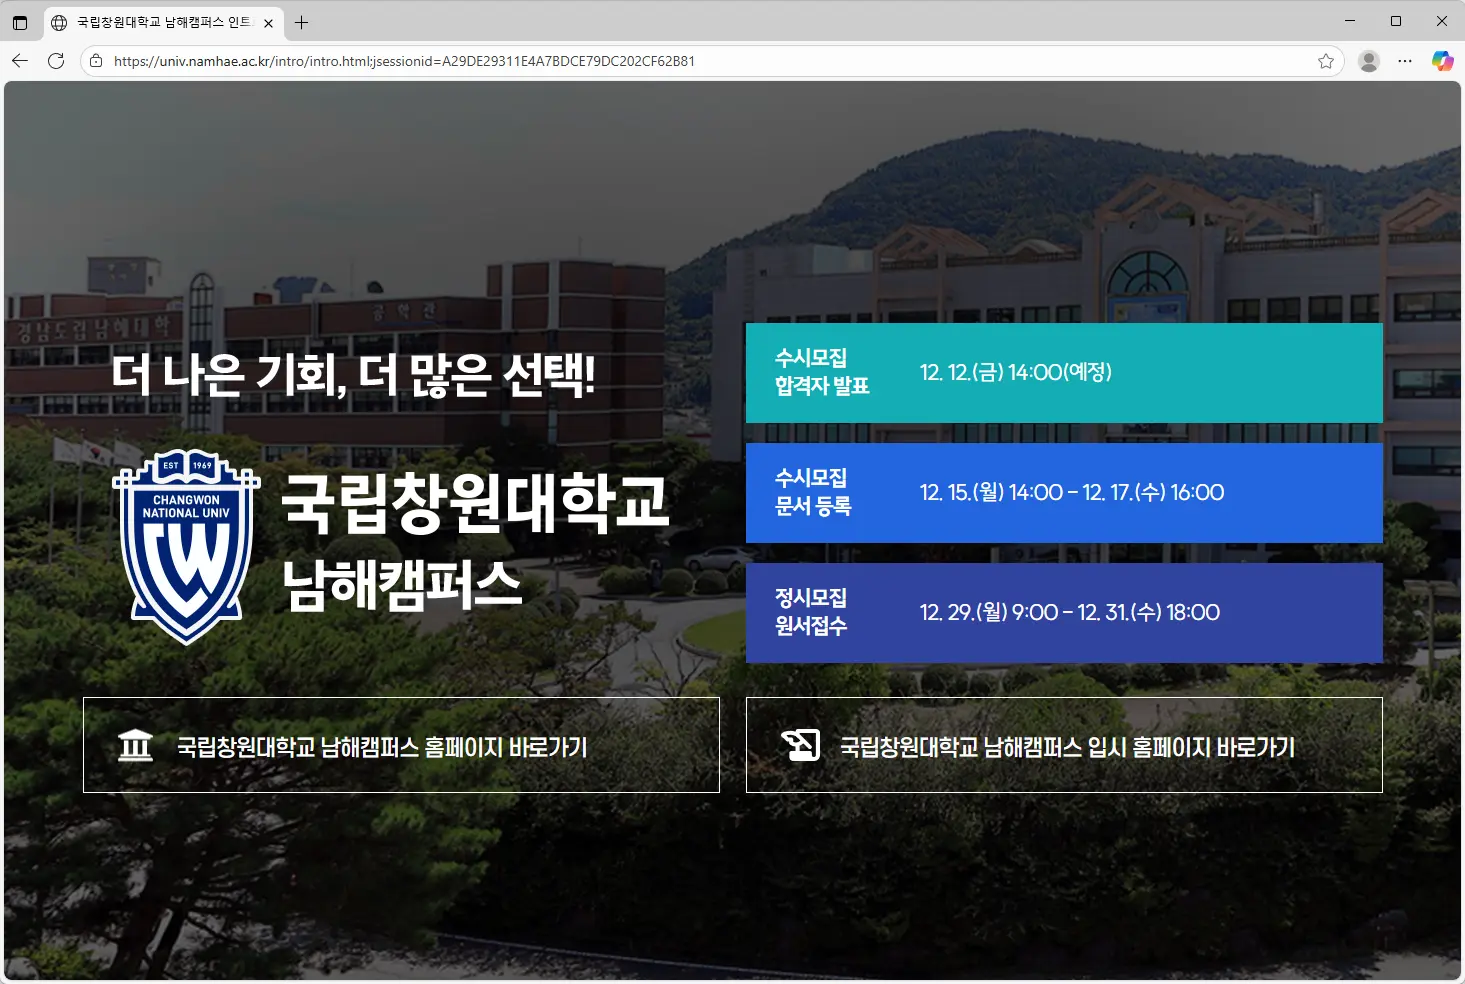Open the 남해캠퍼스 홈페이지 바로가기 link
Screen dimensions: 1465x984
point(401,745)
